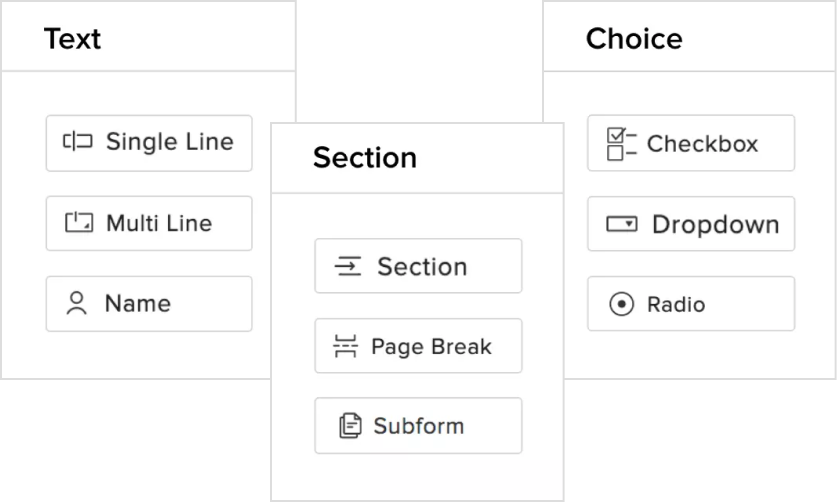The height and width of the screenshot is (502, 837).
Task: Insert a Page Break element
Action: 418,346
